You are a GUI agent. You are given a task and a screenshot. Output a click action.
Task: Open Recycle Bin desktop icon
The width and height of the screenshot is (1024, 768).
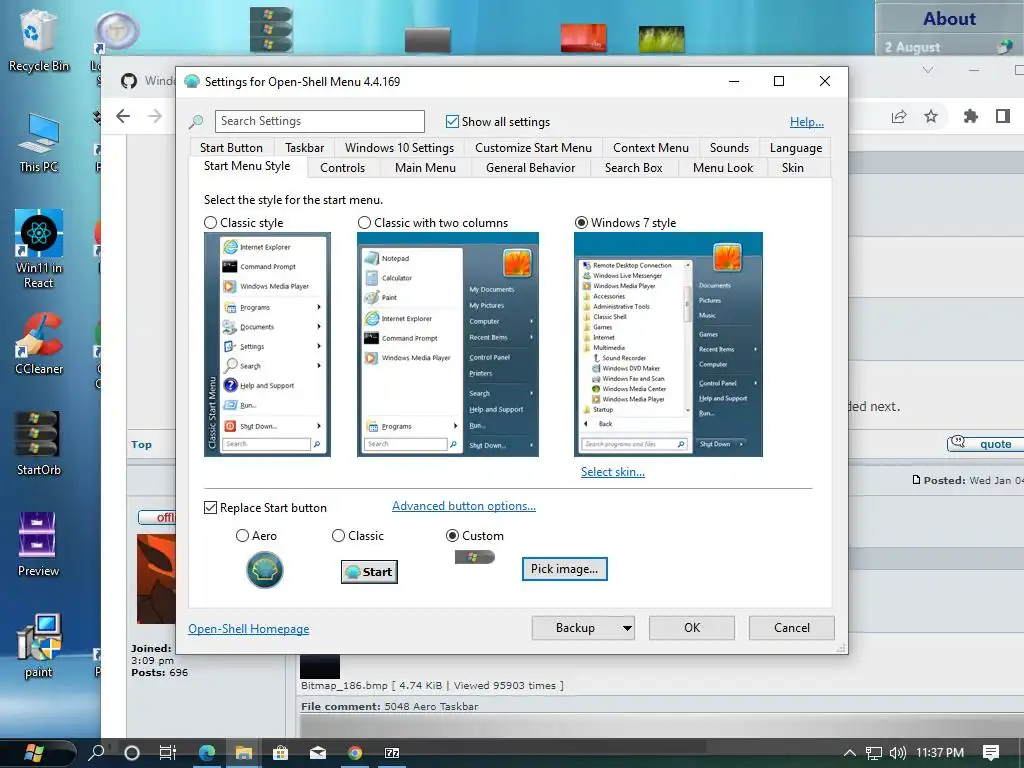coord(38,42)
